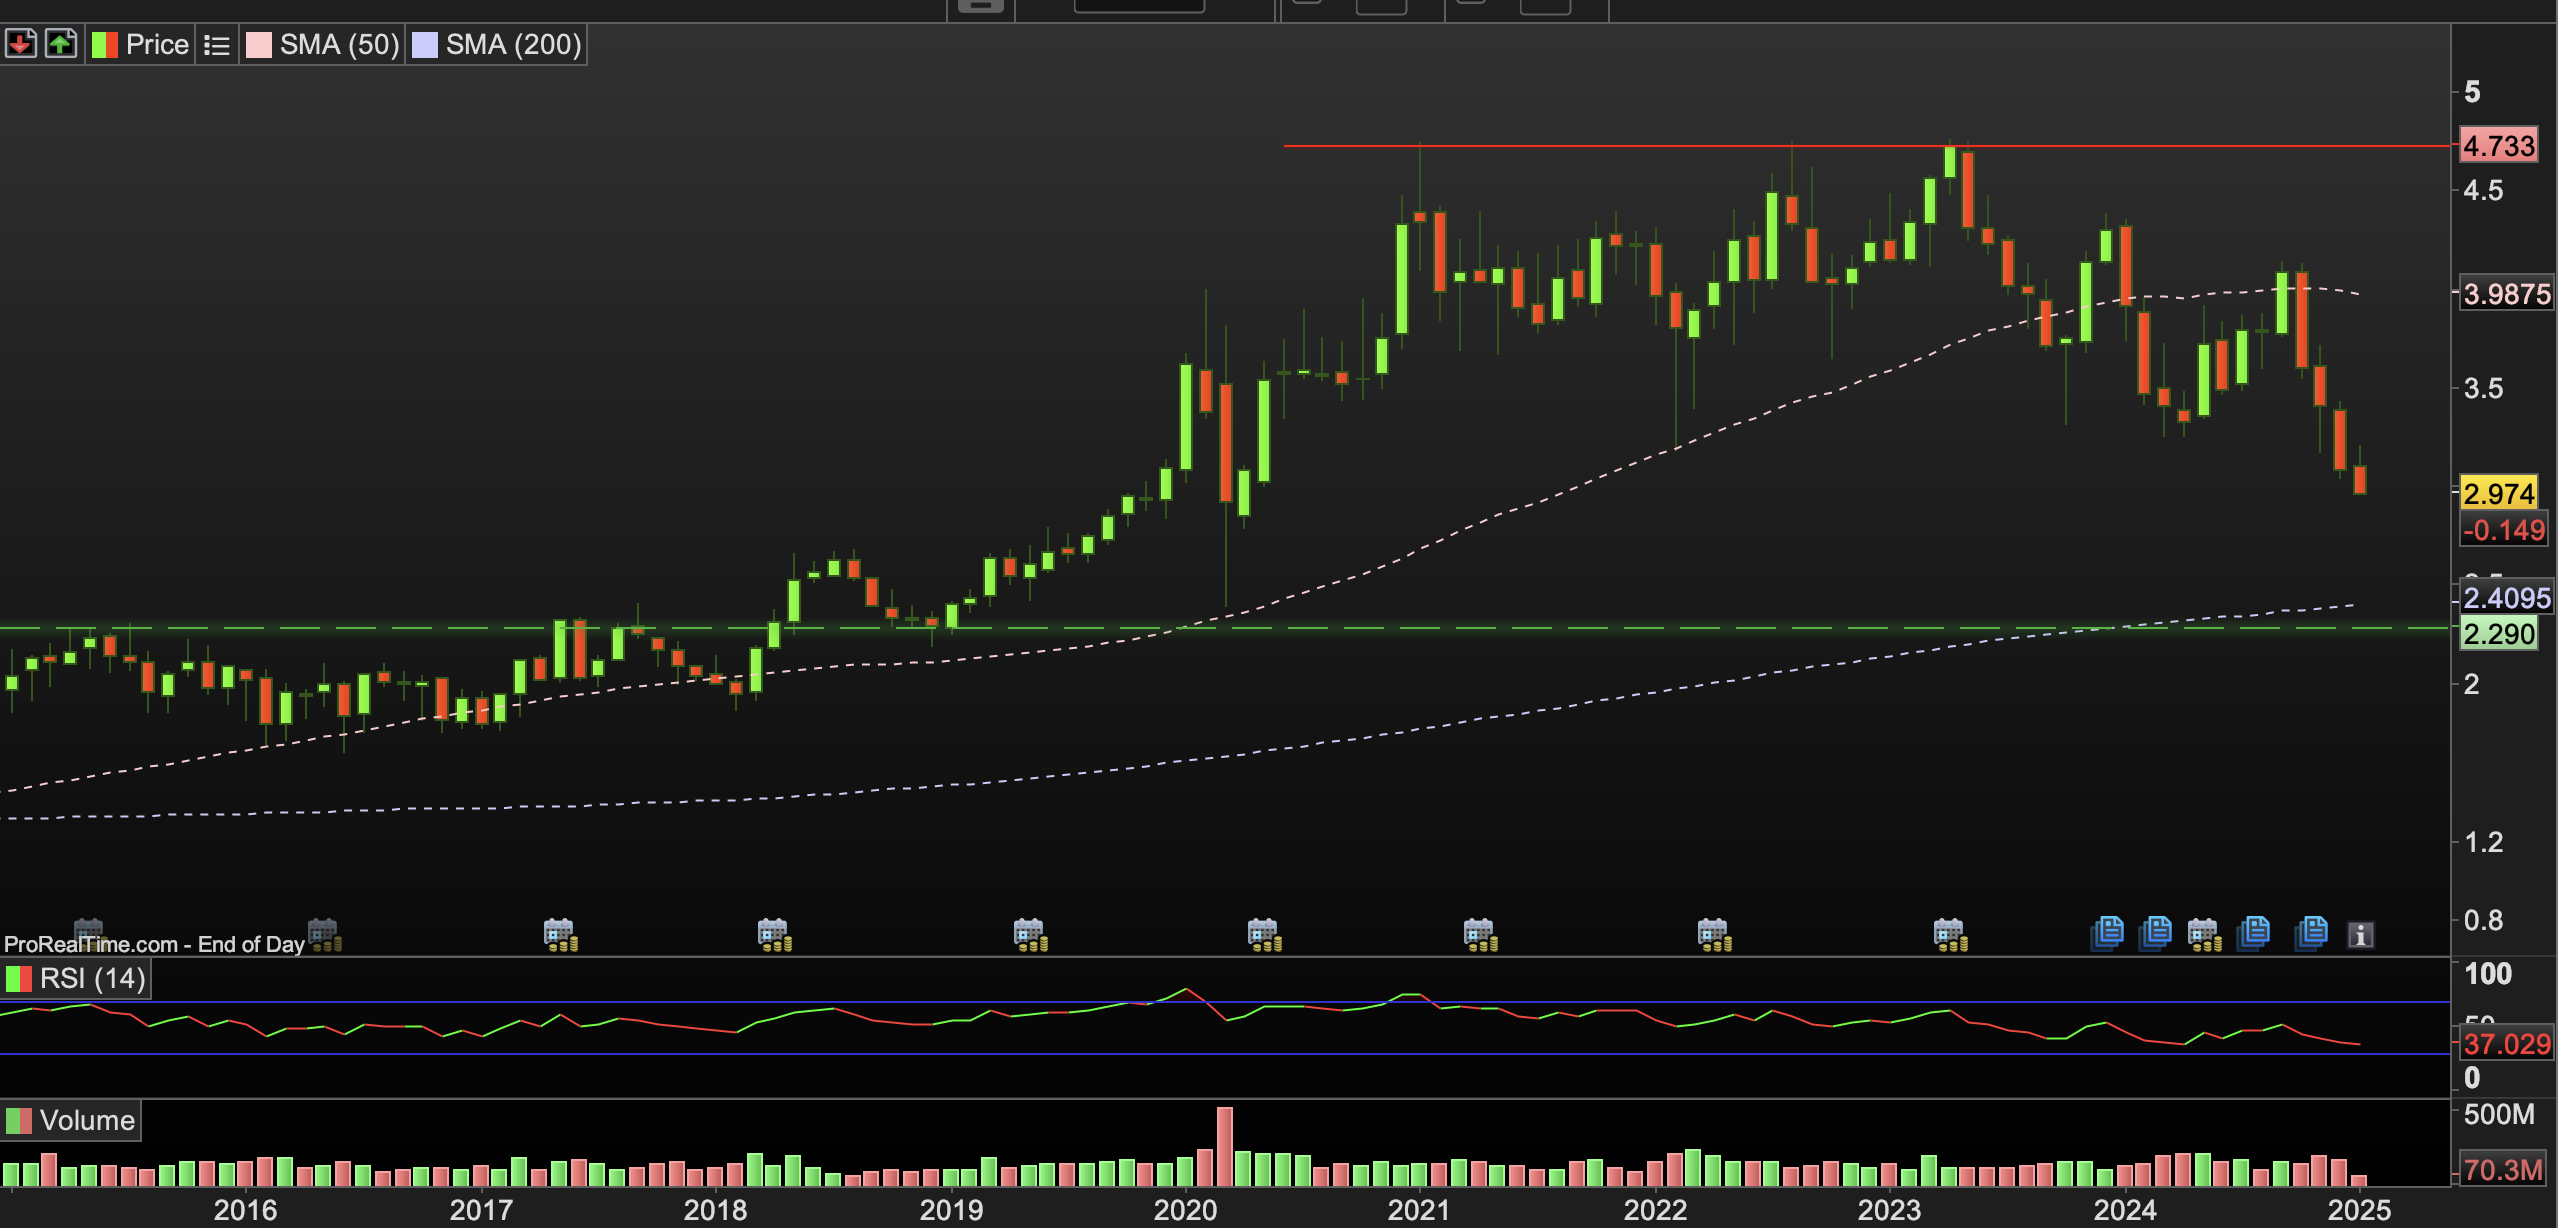Click the dividend calendar icon near 2020
Viewport: 2558px width, 1228px height.
pos(1264,935)
